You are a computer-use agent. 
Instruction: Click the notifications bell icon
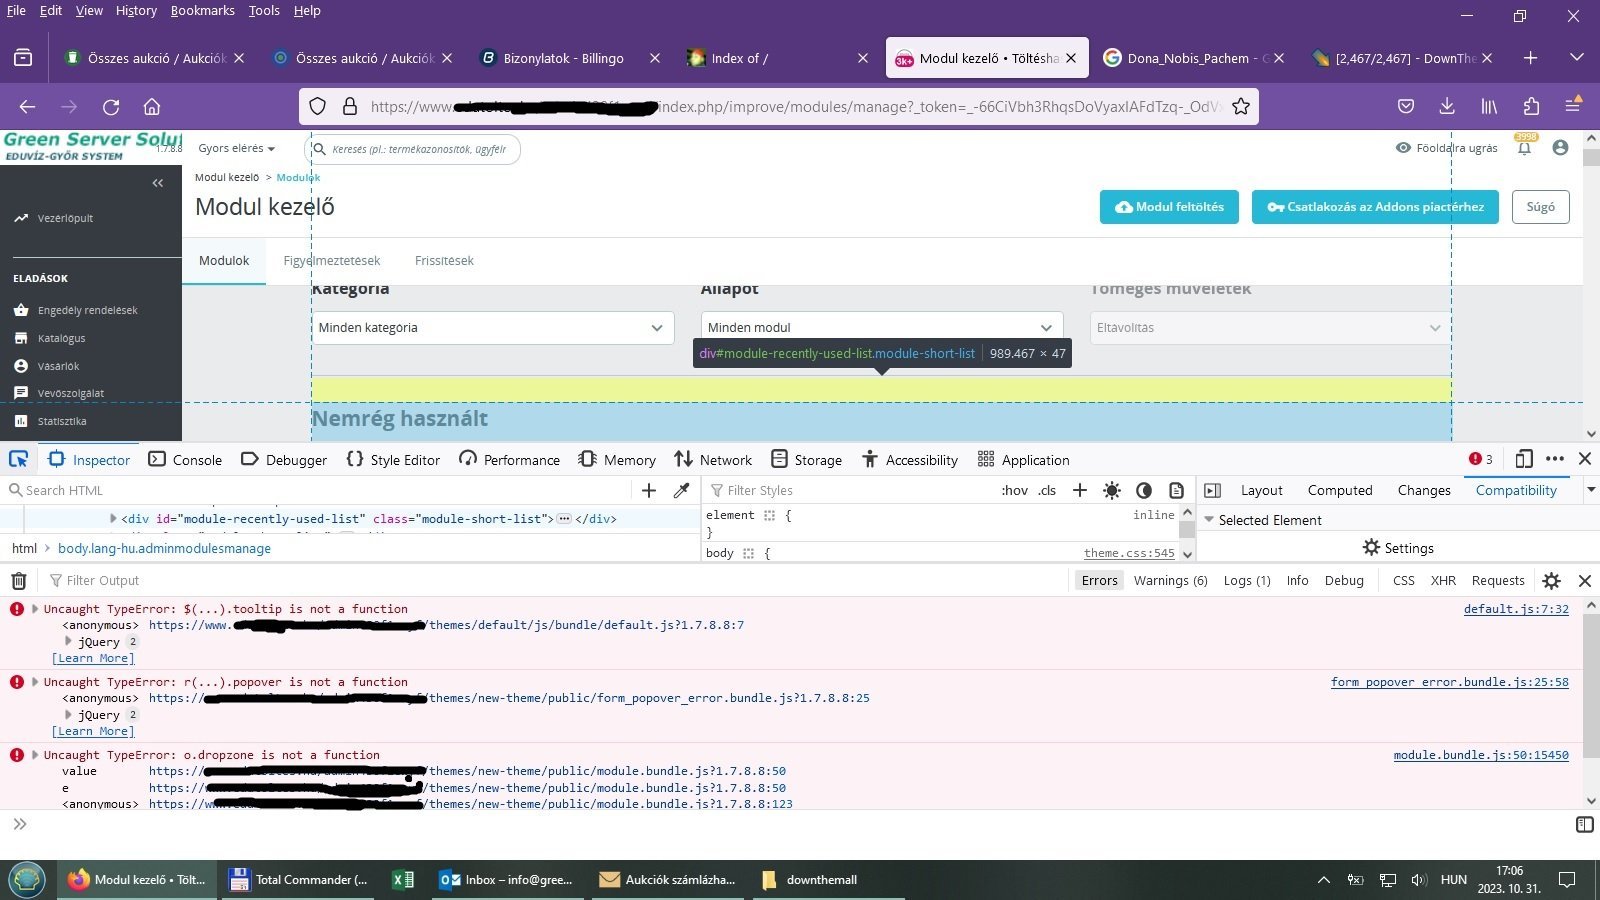(x=1524, y=148)
